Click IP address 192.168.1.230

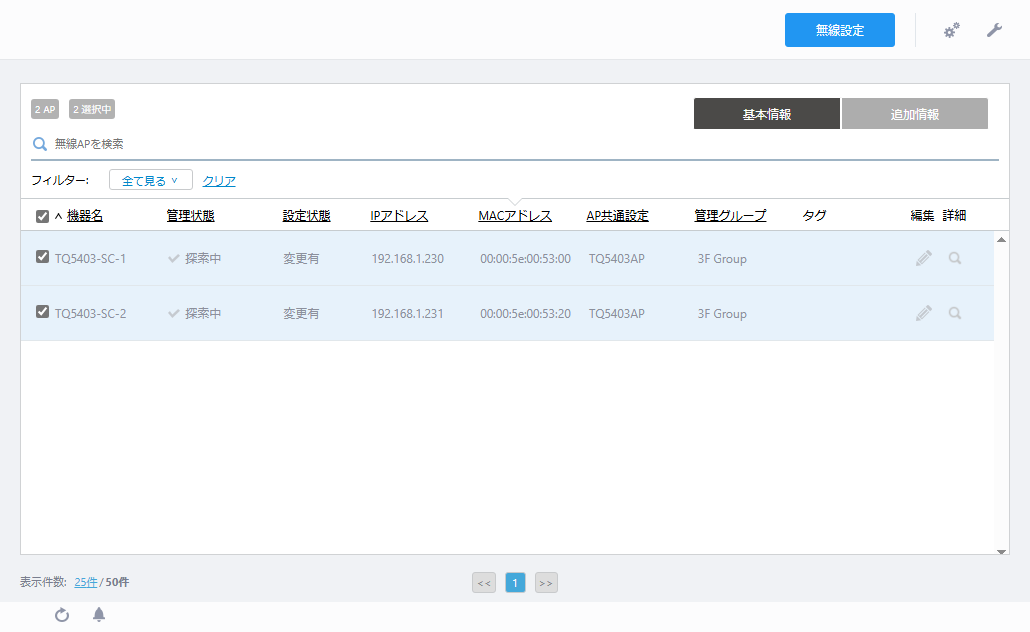(408, 259)
